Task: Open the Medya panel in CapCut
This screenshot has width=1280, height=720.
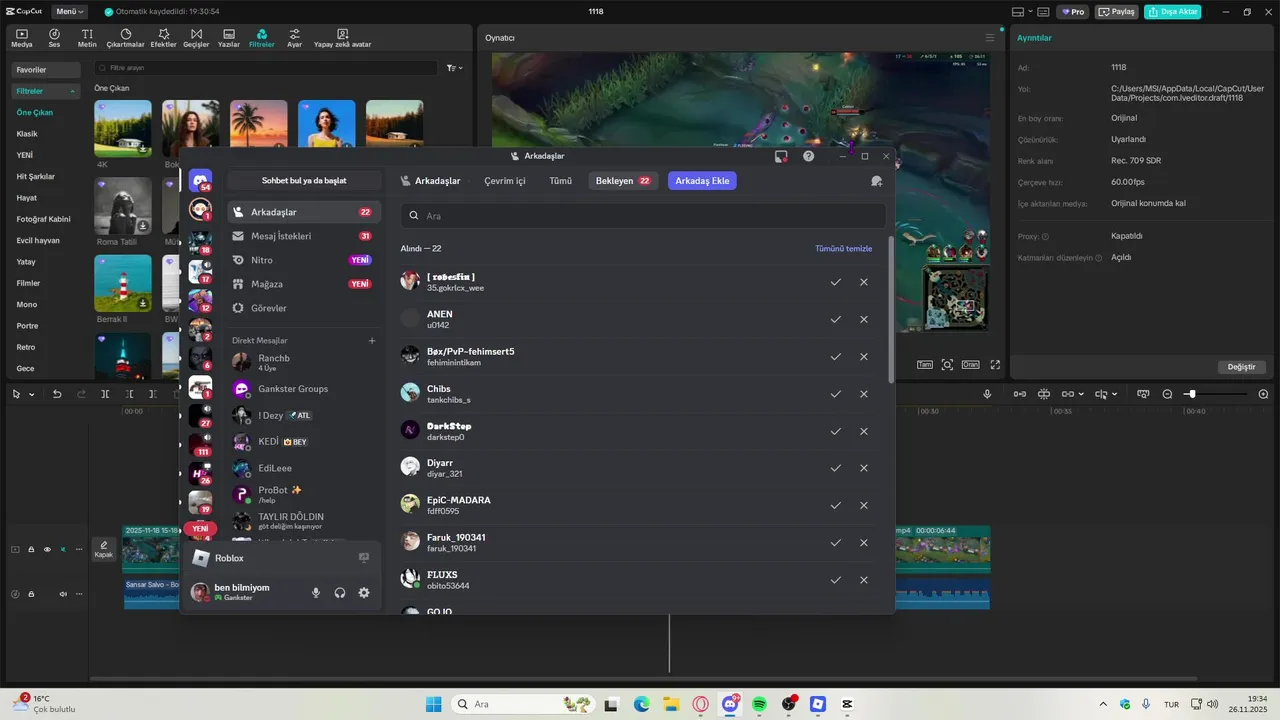Action: pyautogui.click(x=21, y=38)
